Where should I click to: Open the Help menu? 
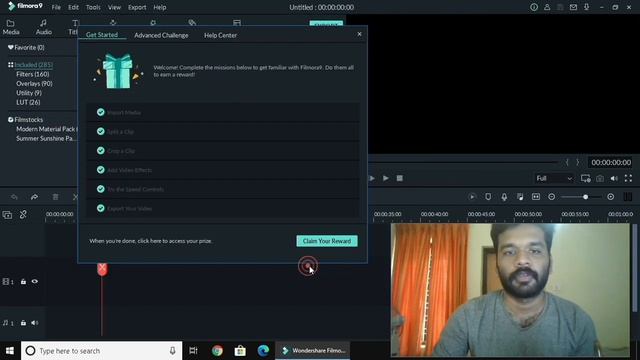coord(160,7)
